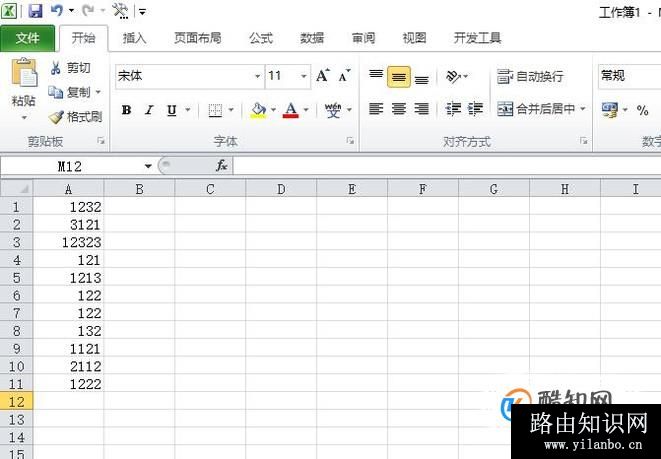Expand underline style dropdown arrow
The height and width of the screenshot is (459, 661).
[x=188, y=110]
